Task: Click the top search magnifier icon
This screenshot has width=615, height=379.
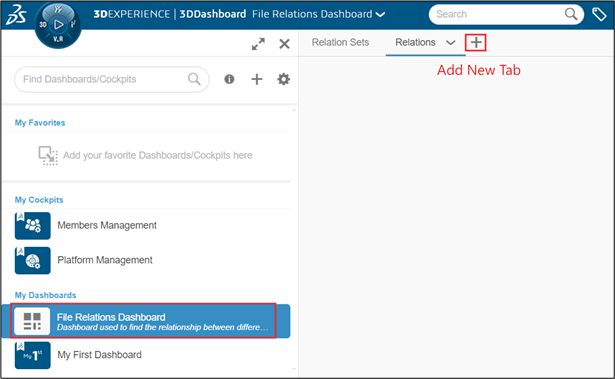Action: coord(571,14)
